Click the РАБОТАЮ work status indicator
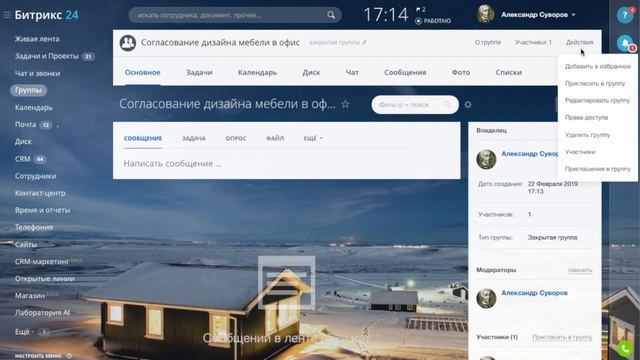The width and height of the screenshot is (640, 360). coord(433,21)
